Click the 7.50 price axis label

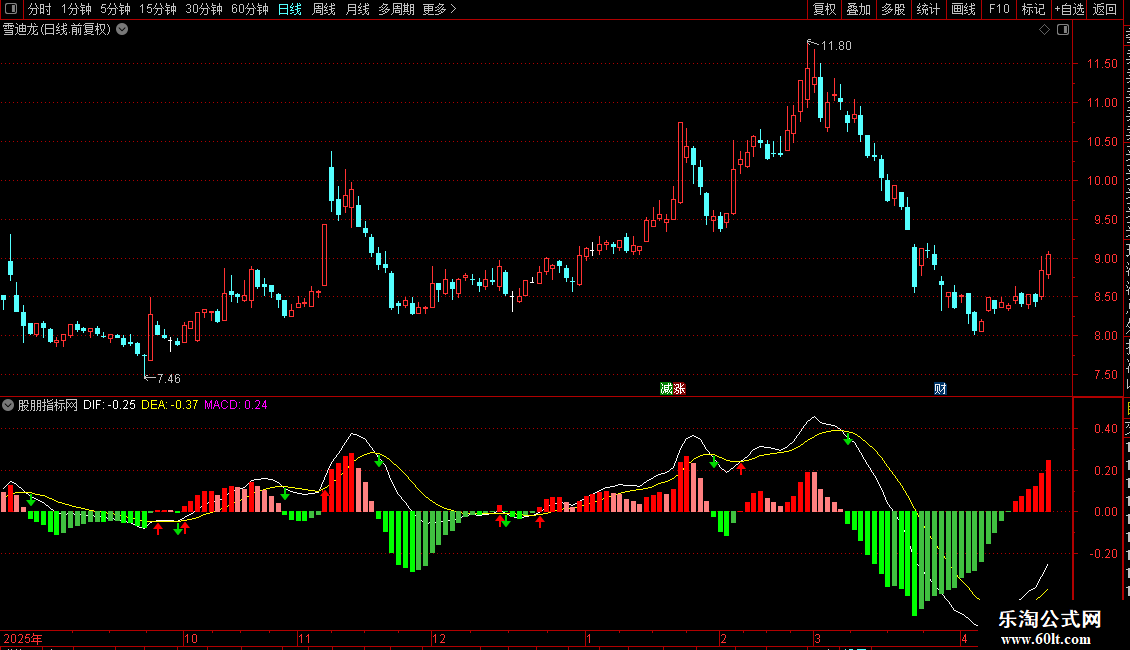pos(1105,375)
